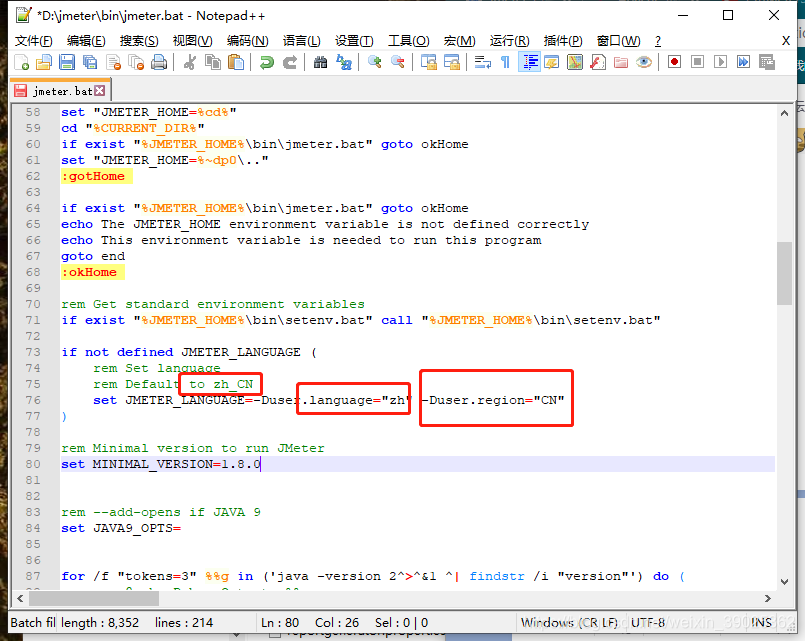Print the document with the printer icon
Image resolution: width=805 pixels, height=641 pixels.
(159, 63)
